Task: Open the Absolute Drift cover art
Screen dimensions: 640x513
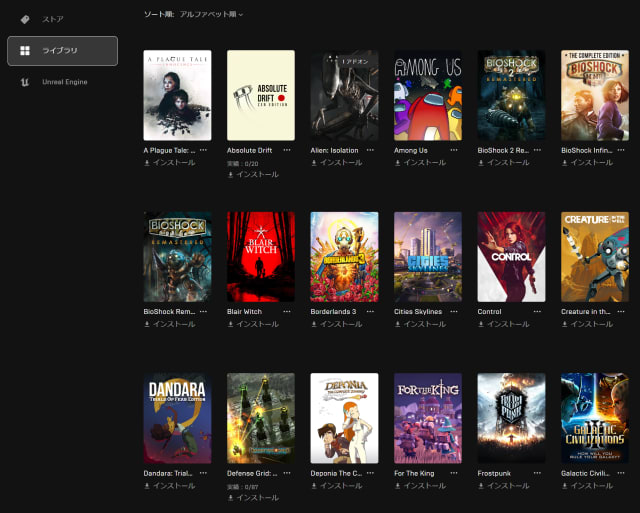Action: [261, 95]
